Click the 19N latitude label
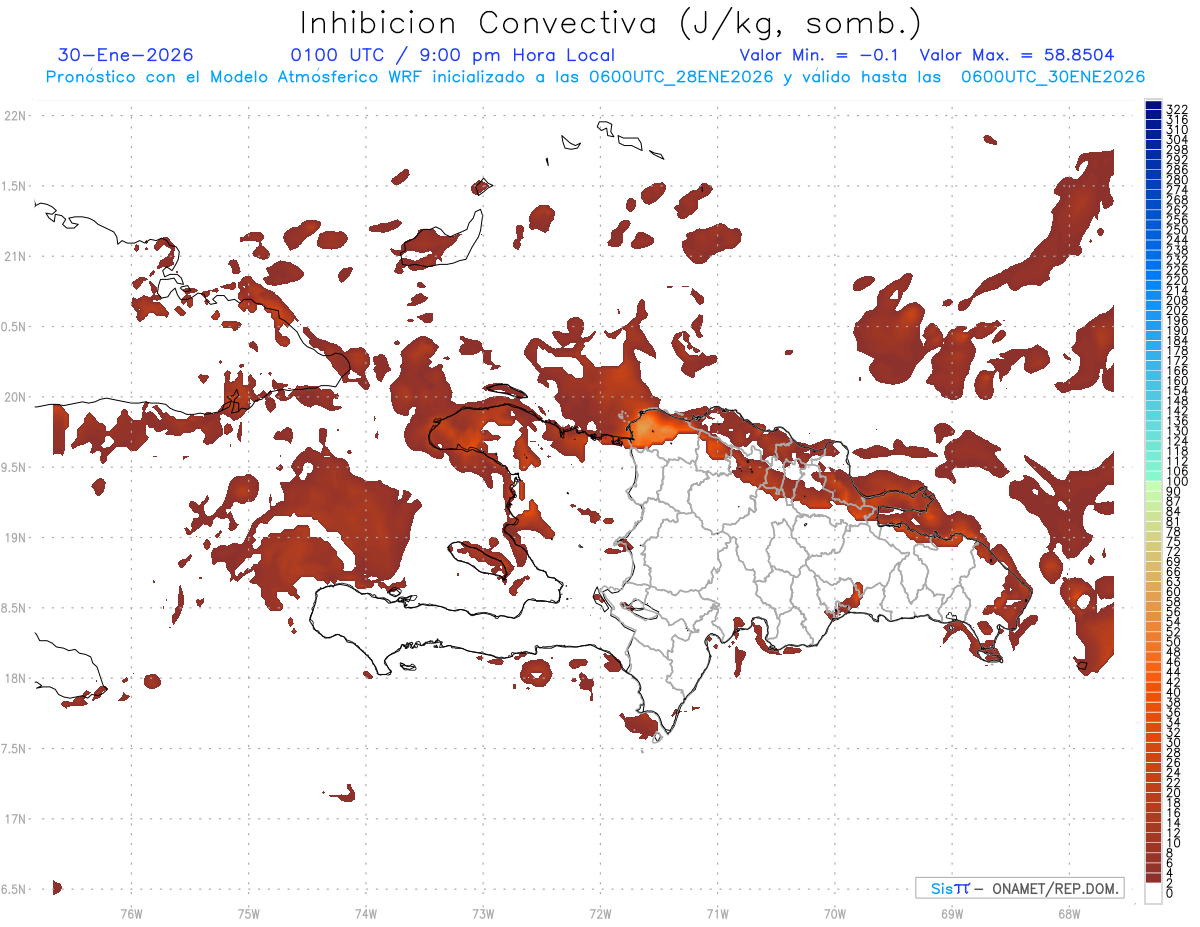The height and width of the screenshot is (927, 1200). pyautogui.click(x=15, y=537)
